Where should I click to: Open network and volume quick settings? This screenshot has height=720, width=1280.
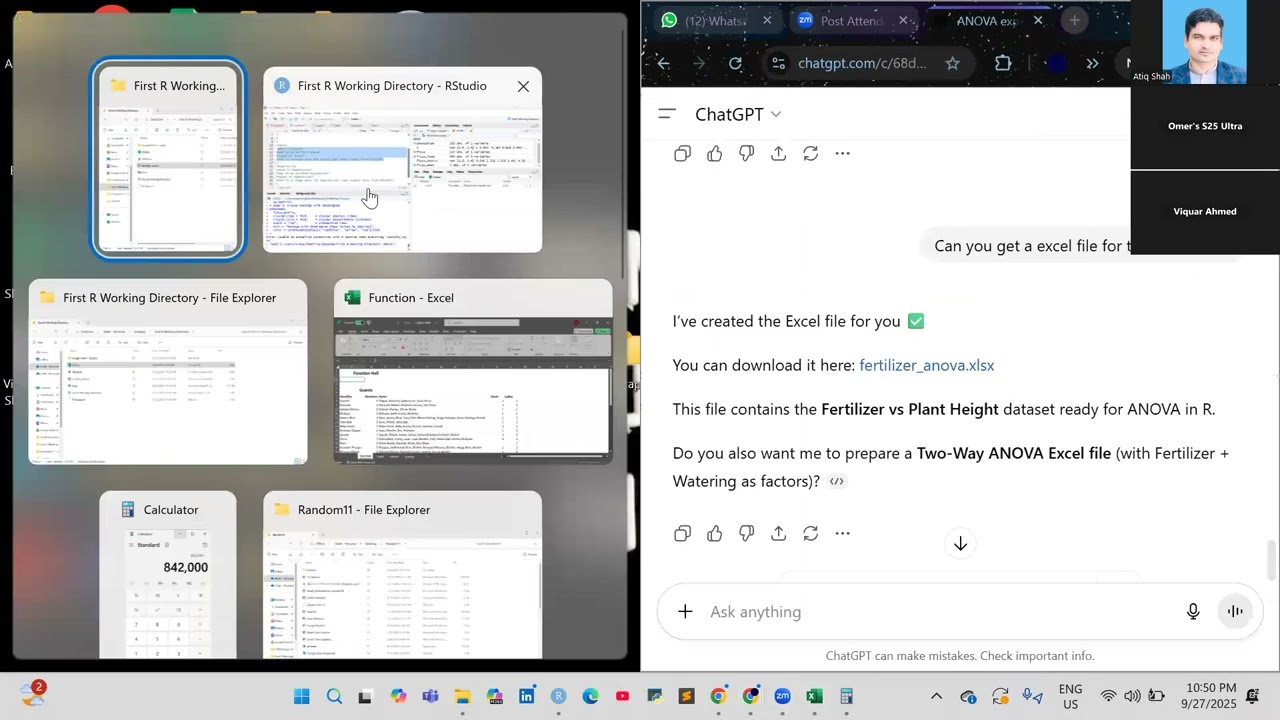pos(1132,696)
